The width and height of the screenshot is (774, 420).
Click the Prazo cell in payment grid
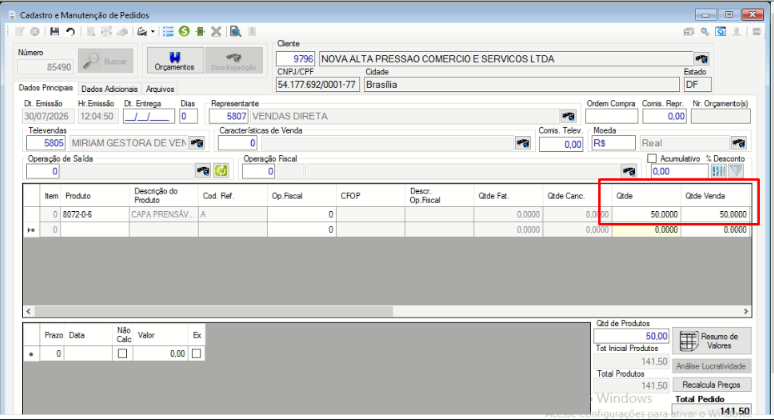coord(52,353)
